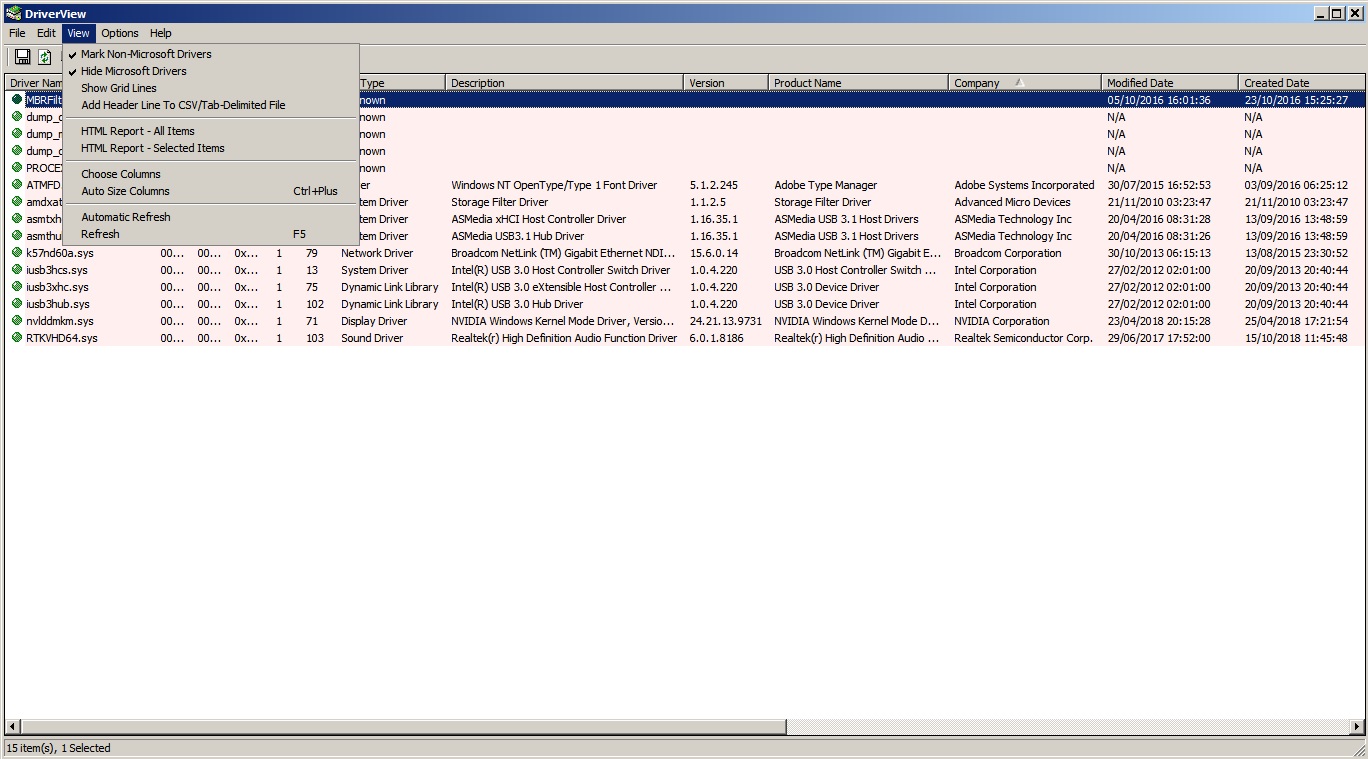Click the Save toolbar icon

(x=23, y=57)
